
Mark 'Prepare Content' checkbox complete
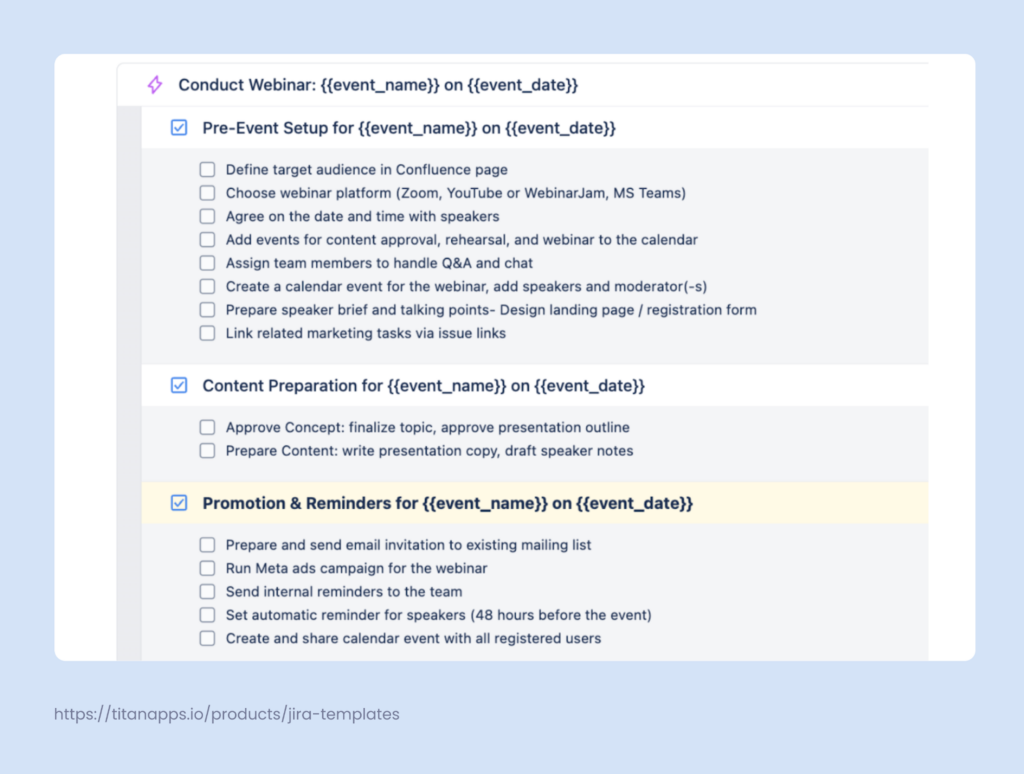click(x=207, y=451)
